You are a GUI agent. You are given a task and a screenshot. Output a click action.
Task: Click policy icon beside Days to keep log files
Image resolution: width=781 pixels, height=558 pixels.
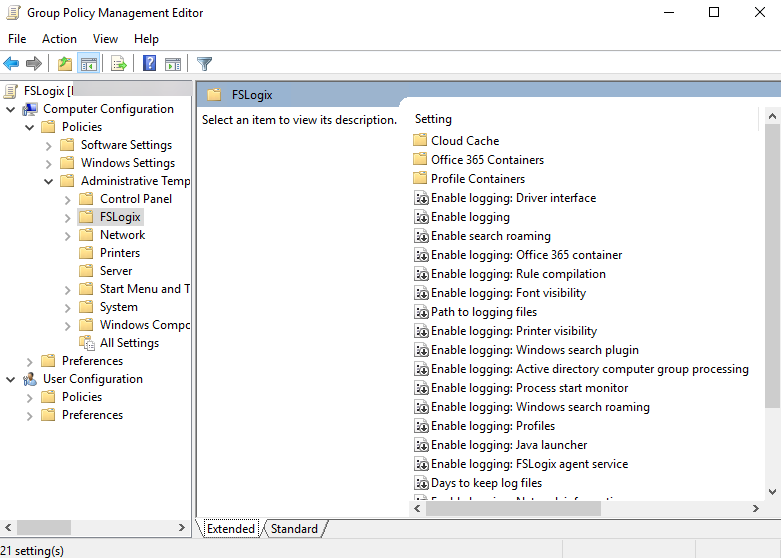(421, 483)
